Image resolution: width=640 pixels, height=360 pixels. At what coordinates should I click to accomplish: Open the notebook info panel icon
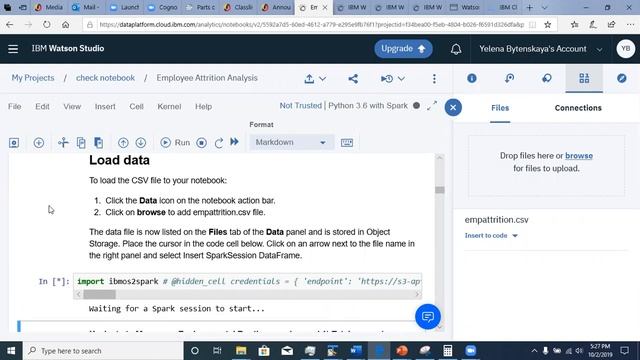472,78
